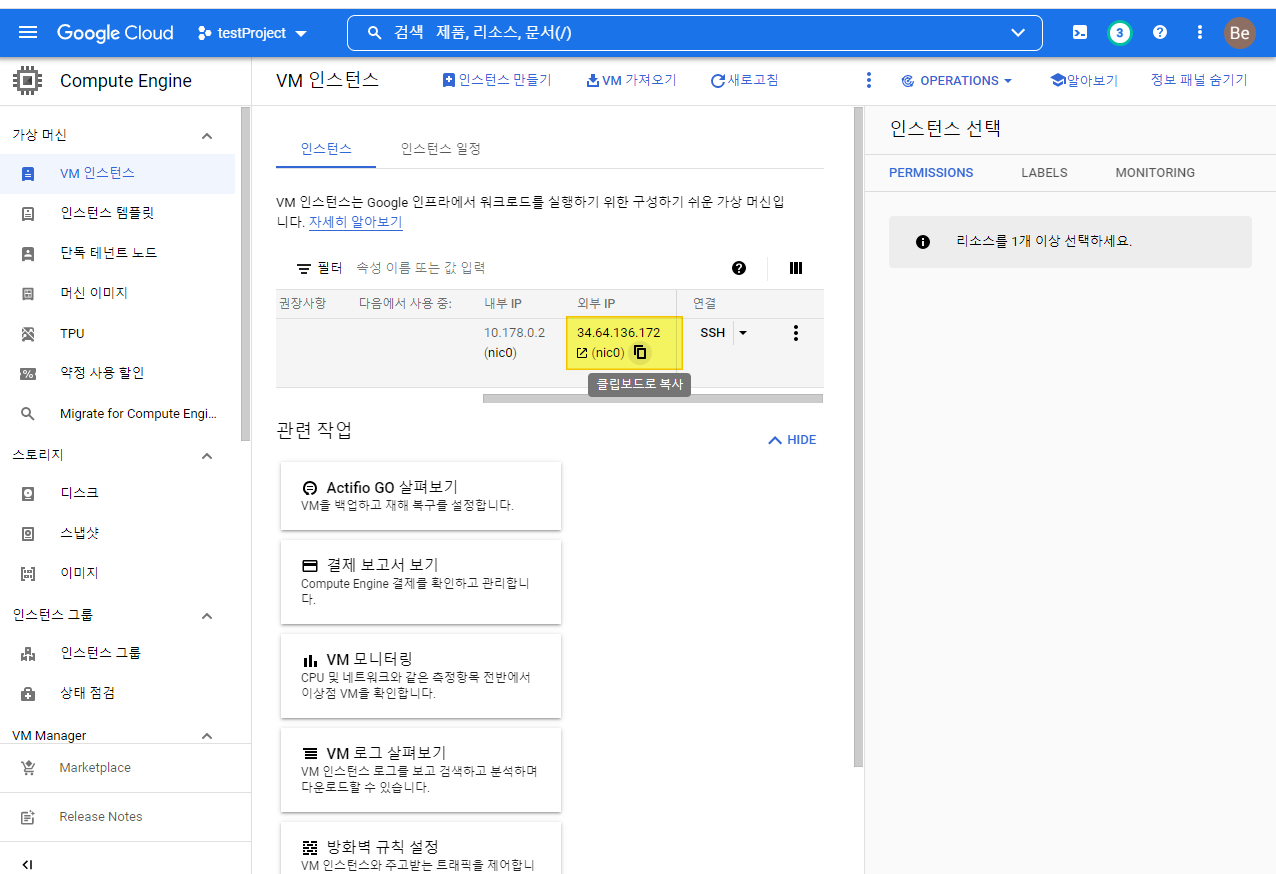Open 인스턴스 템플릿 in sidebar
Image resolution: width=1276 pixels, height=874 pixels.
tap(117, 213)
